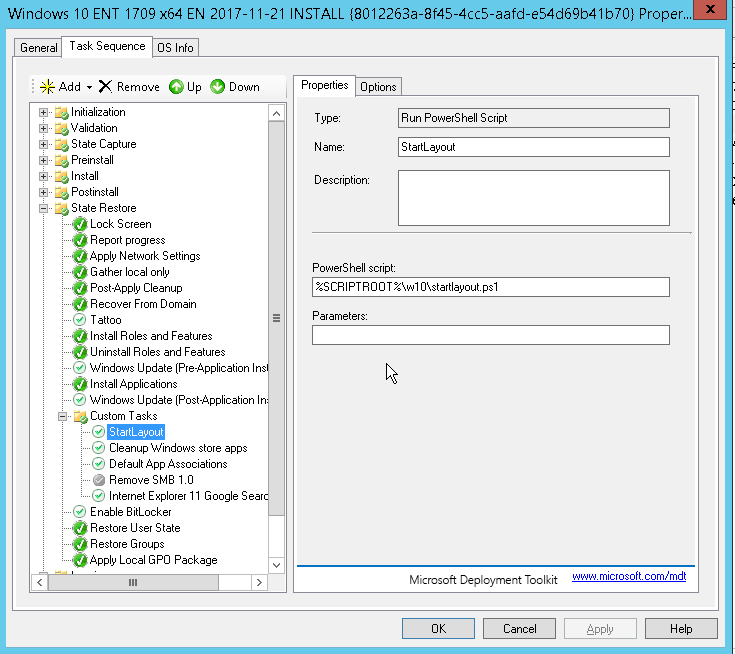This screenshot has width=735, height=654.
Task: Click the StartLayout step check icon
Action: [98, 432]
